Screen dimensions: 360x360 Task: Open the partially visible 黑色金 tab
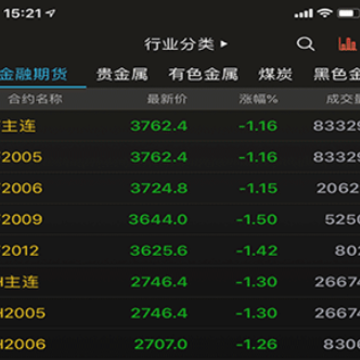(337, 74)
